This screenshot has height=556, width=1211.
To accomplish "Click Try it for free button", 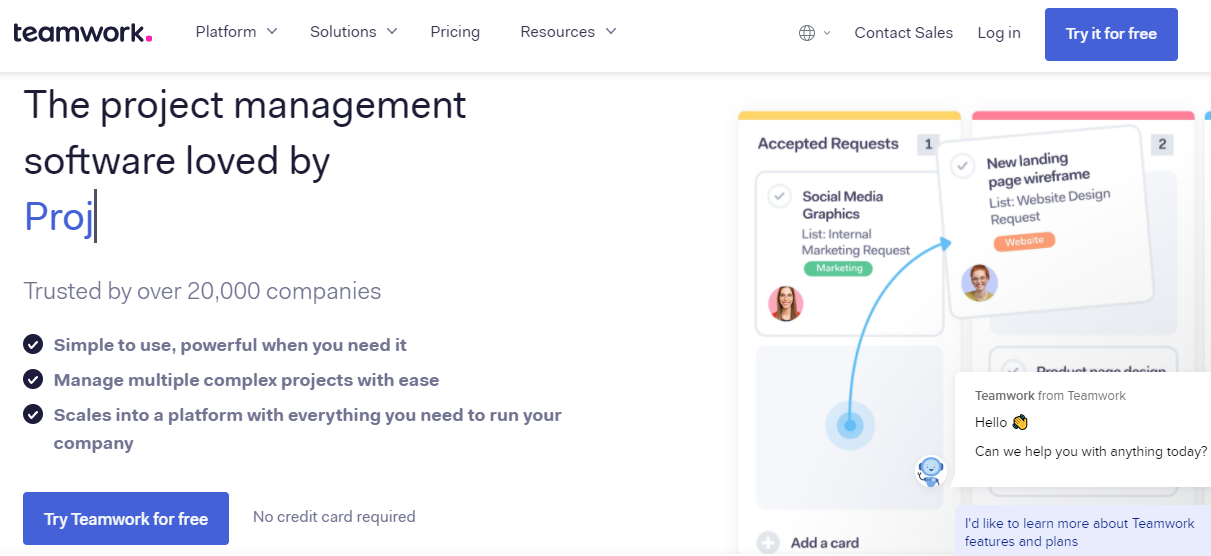I will coord(1111,34).
